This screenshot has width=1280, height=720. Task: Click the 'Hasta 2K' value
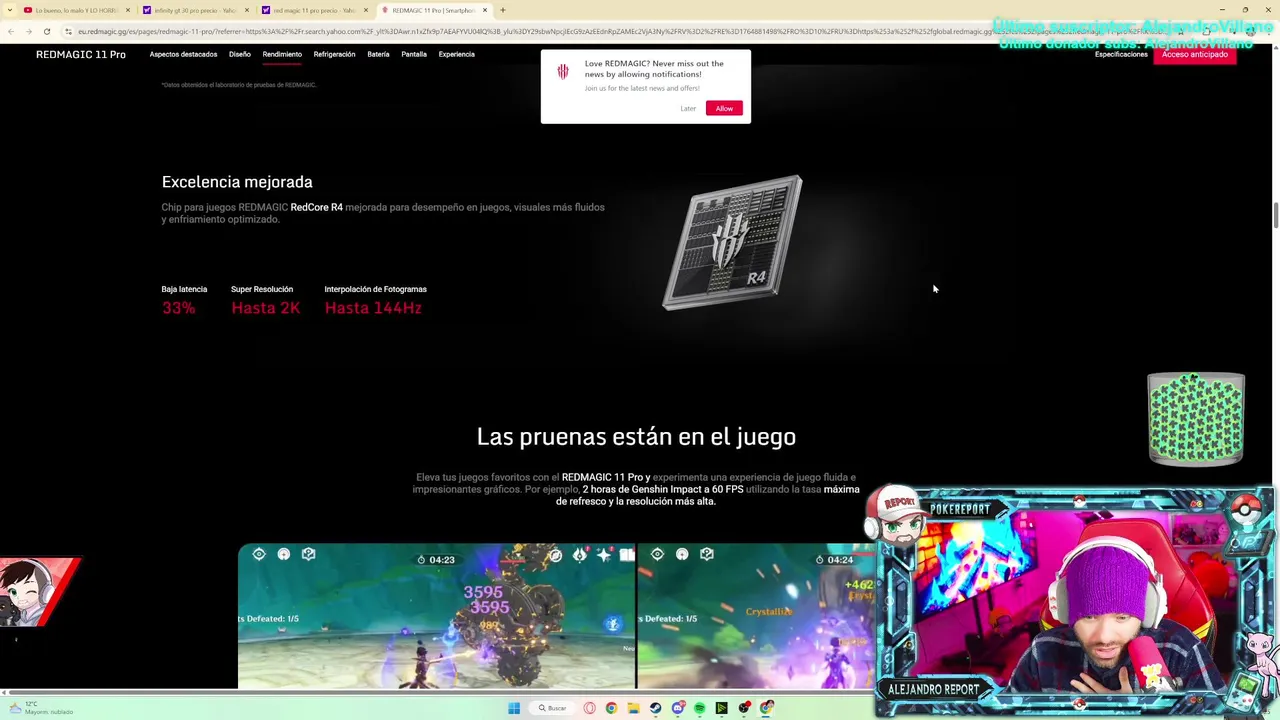coord(265,308)
